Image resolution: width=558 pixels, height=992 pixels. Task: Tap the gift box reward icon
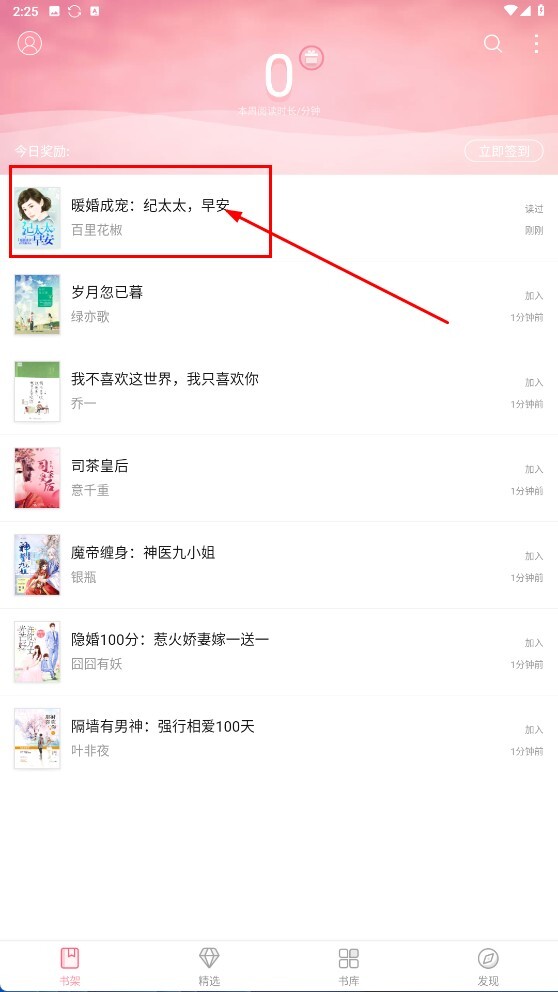click(311, 59)
